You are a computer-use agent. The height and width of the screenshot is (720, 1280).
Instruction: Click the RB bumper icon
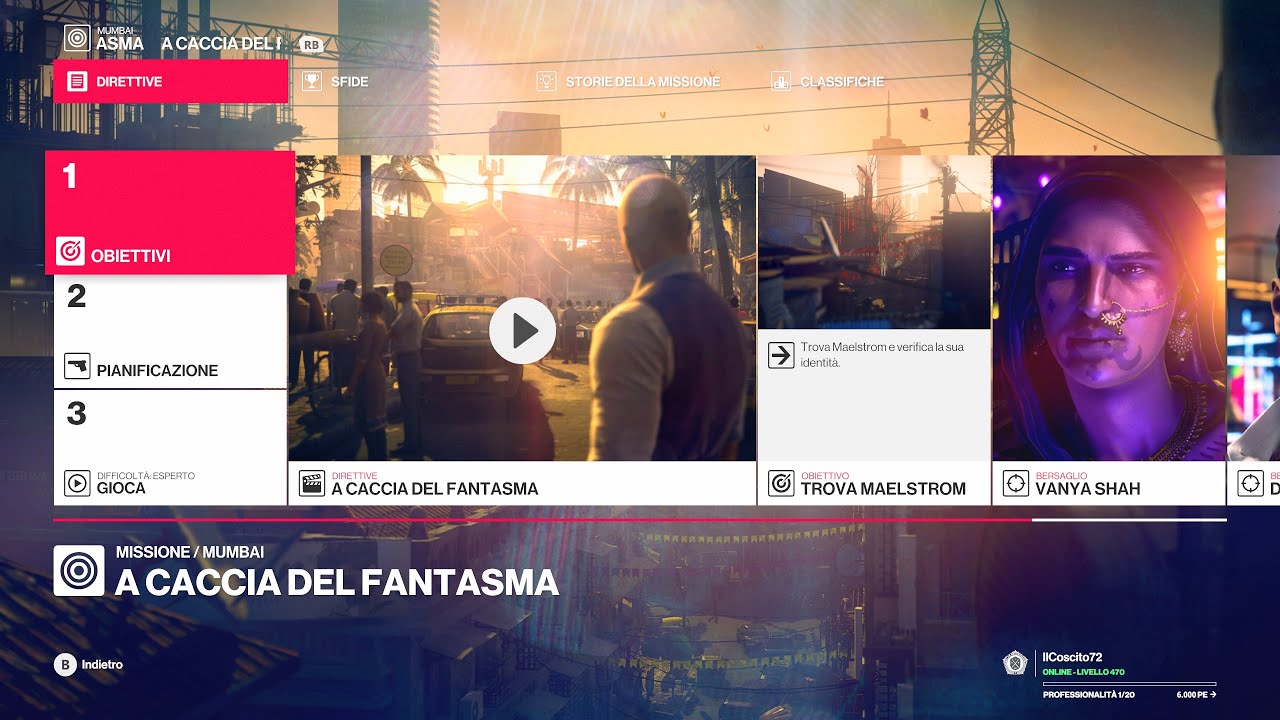pos(311,44)
